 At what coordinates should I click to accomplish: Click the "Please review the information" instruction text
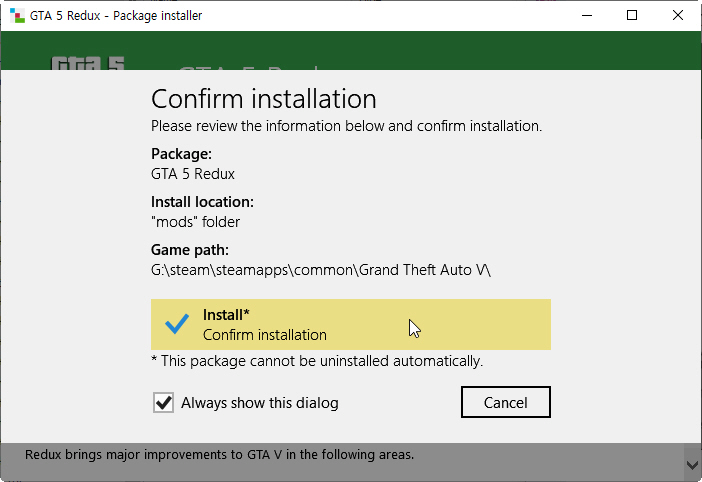click(x=347, y=126)
